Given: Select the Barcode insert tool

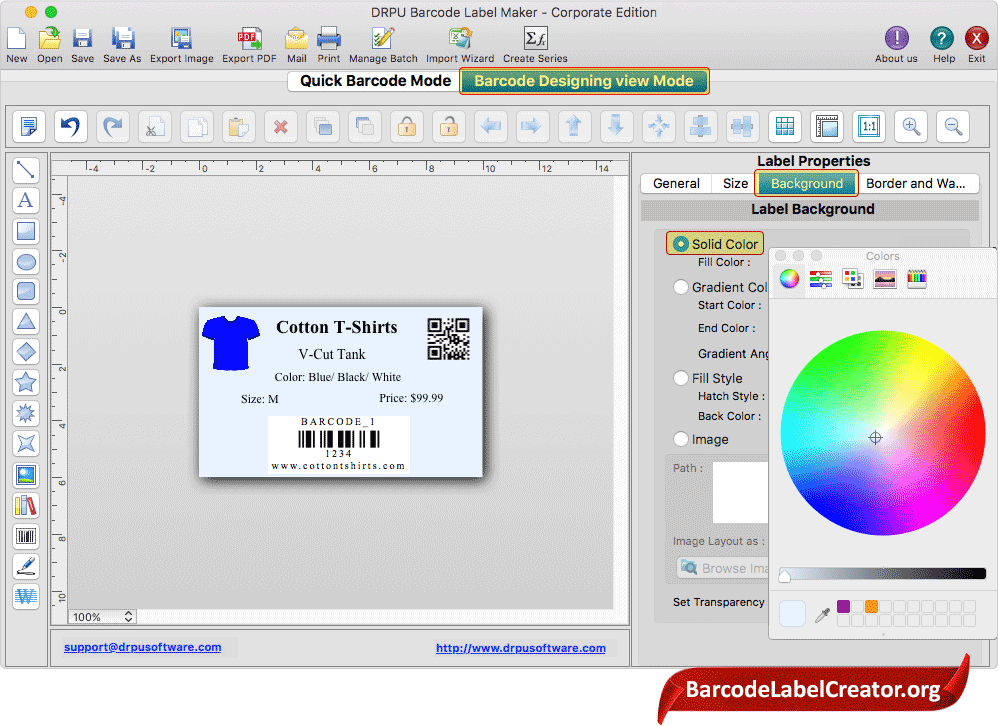Looking at the screenshot, I should [x=25, y=536].
